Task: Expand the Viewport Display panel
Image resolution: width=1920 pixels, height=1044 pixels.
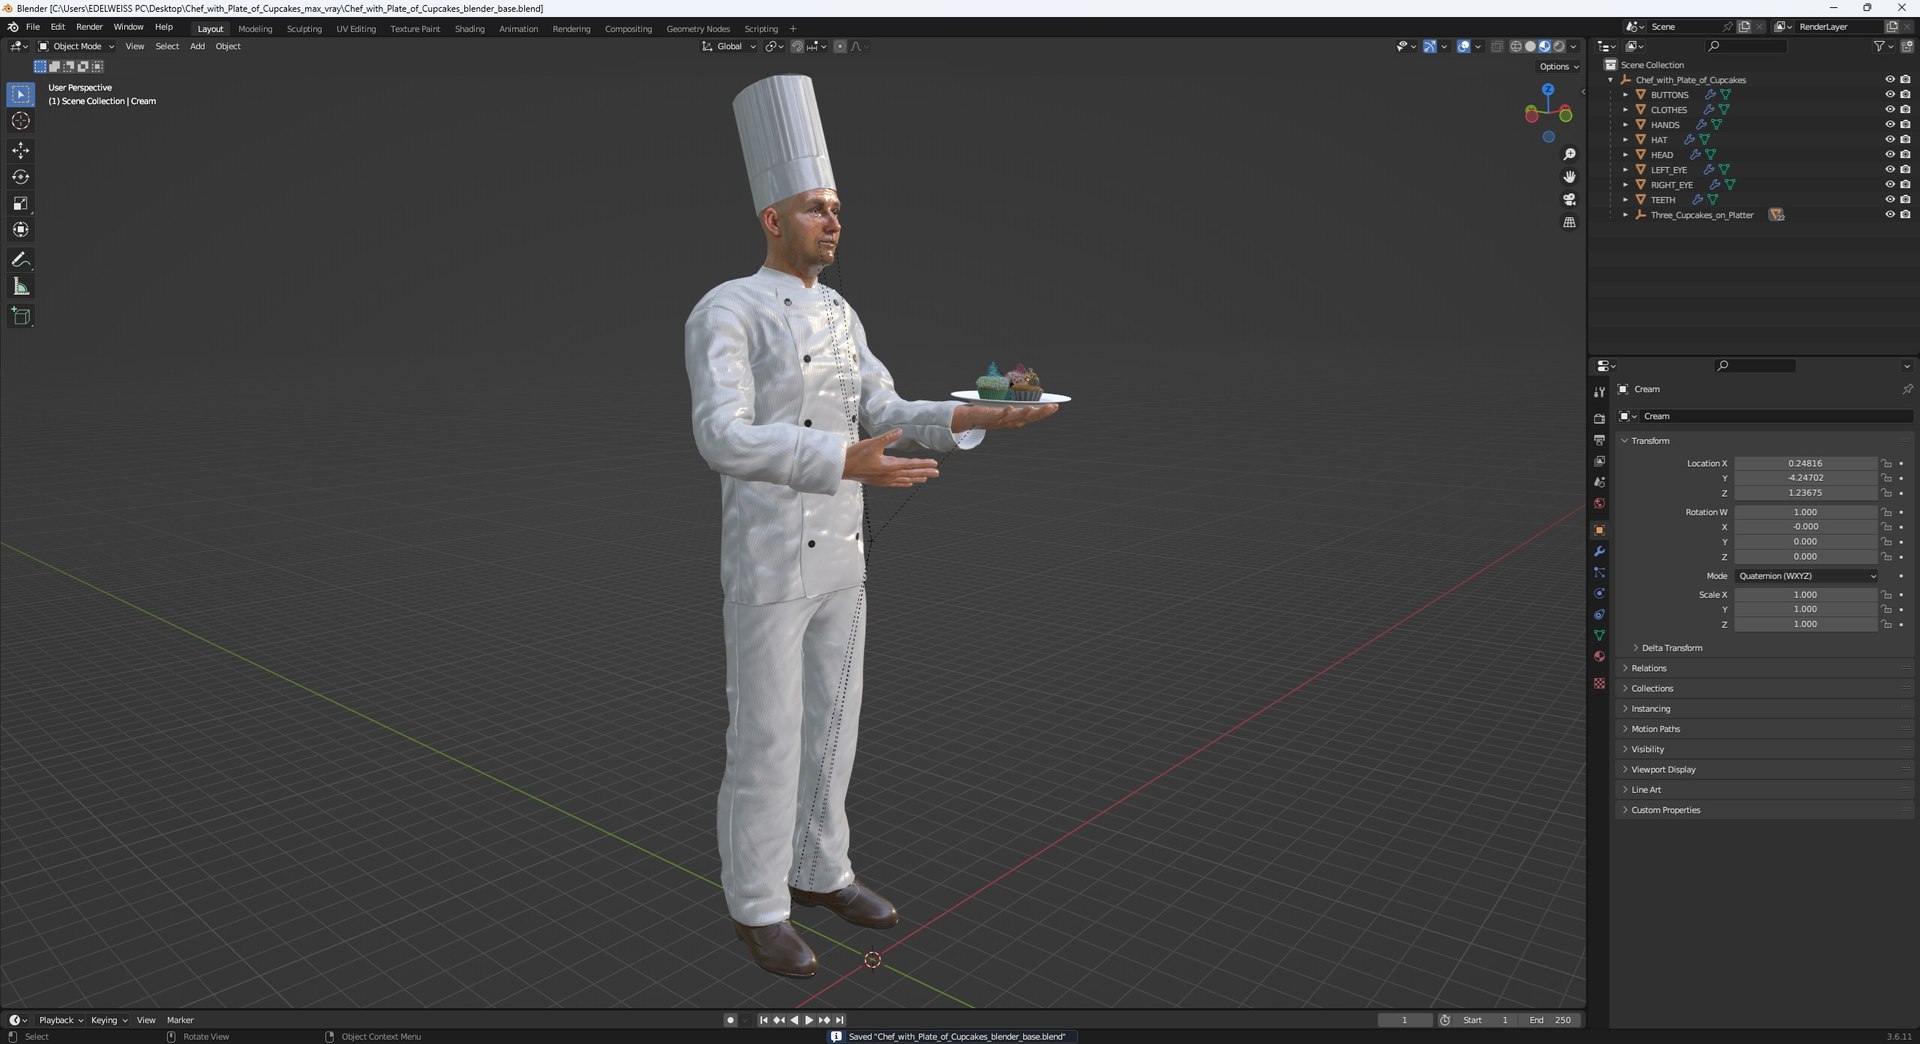Action: [1765, 769]
